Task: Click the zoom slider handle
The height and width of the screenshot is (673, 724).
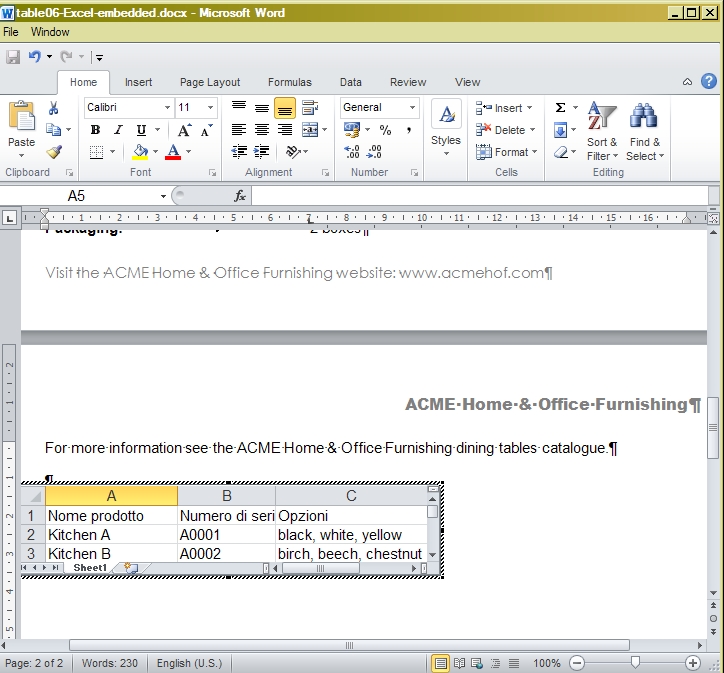Action: (635, 663)
